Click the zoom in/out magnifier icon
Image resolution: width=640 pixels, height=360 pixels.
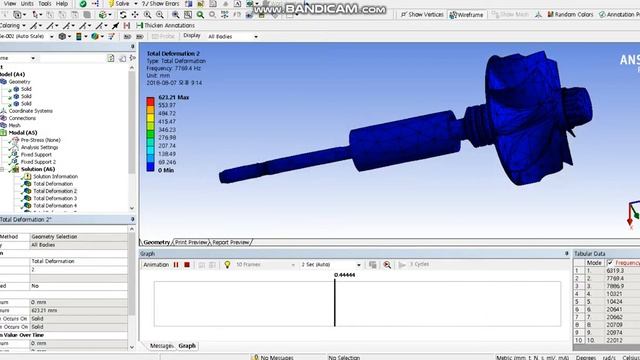pyautogui.click(x=147, y=15)
